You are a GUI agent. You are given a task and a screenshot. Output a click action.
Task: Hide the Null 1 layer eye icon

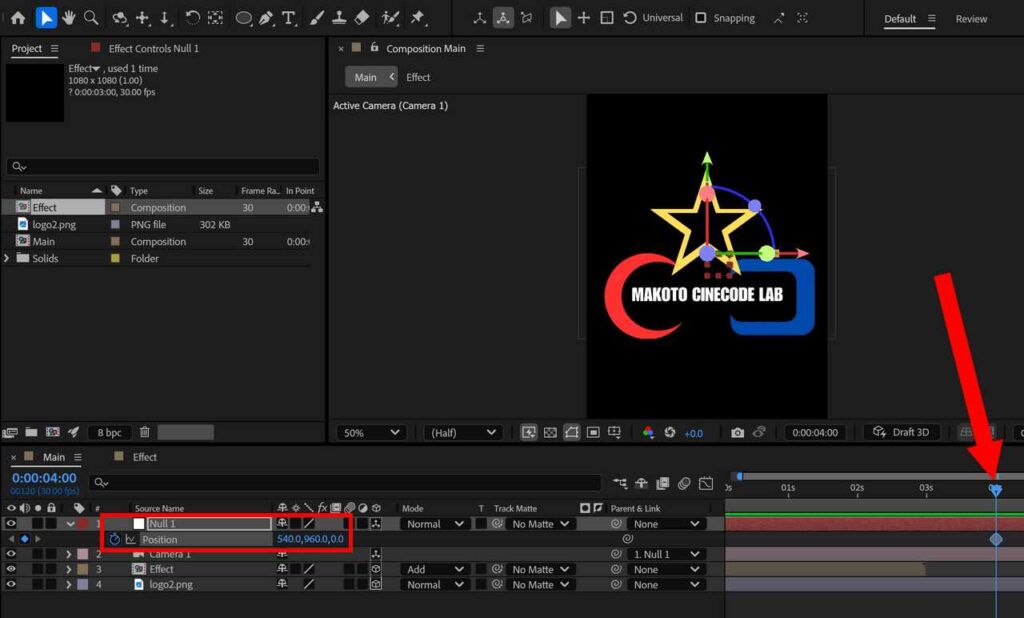(x=10, y=523)
